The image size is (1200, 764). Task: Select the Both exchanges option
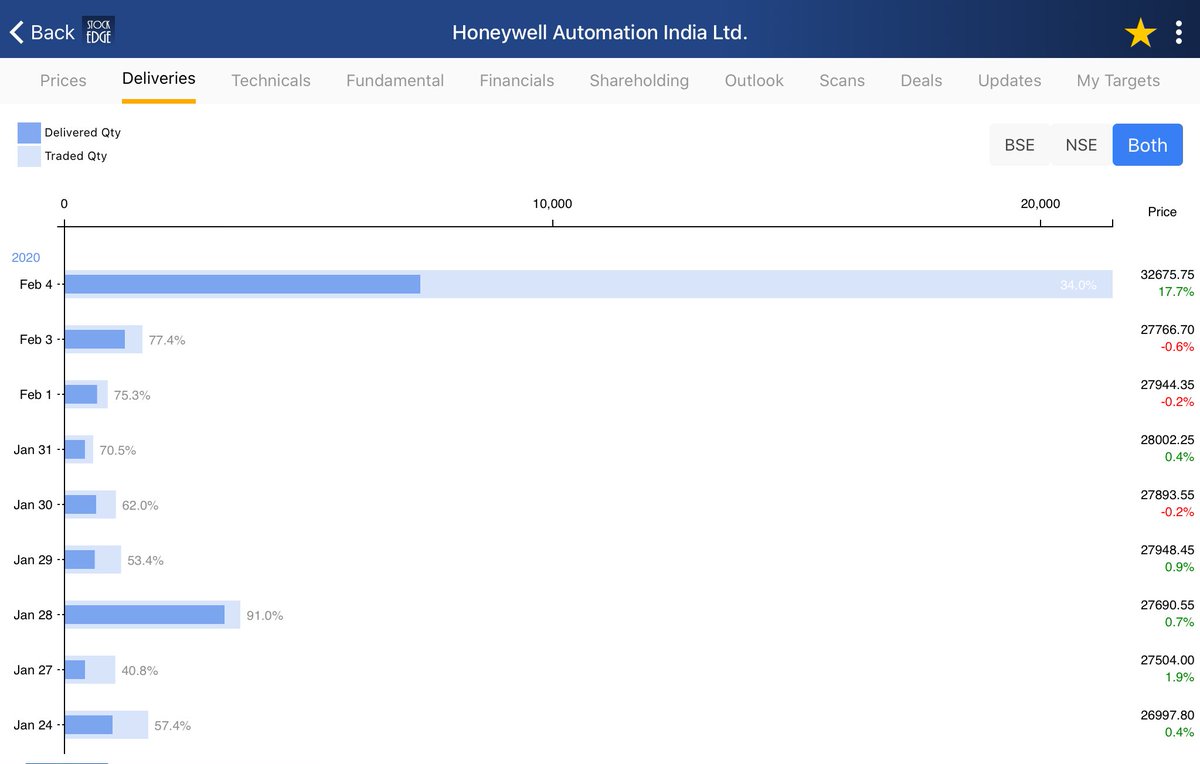(x=1147, y=145)
